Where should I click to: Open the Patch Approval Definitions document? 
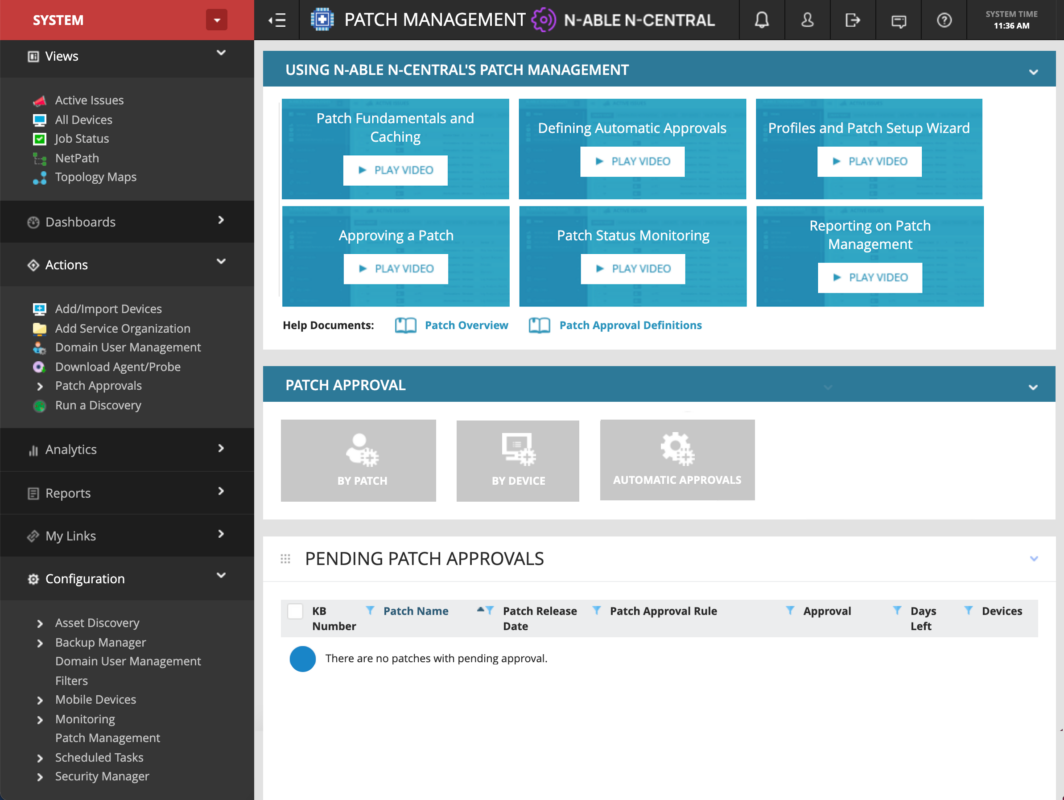click(x=630, y=325)
